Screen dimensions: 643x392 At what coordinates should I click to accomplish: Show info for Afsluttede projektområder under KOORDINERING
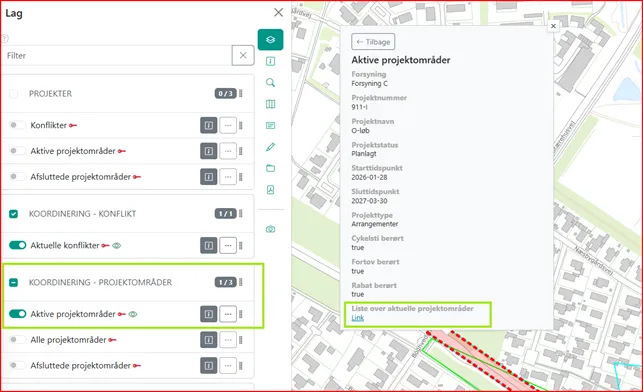click(209, 365)
